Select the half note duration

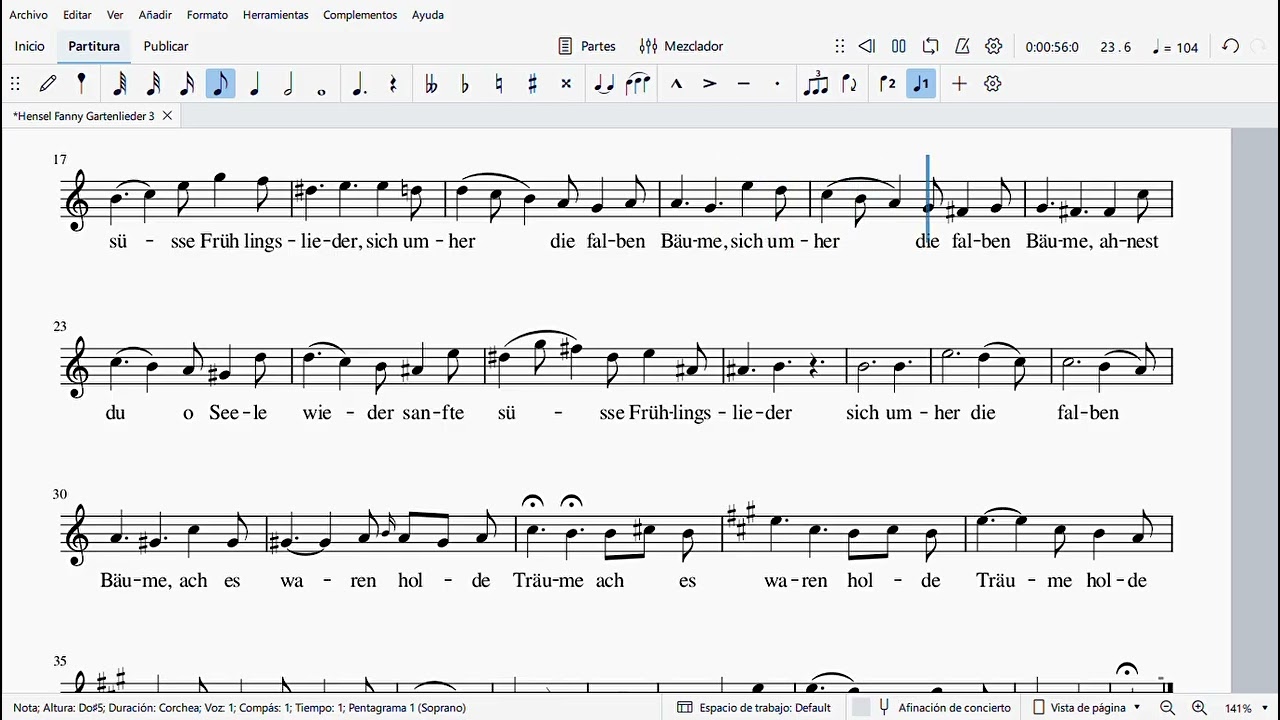pyautogui.click(x=288, y=84)
